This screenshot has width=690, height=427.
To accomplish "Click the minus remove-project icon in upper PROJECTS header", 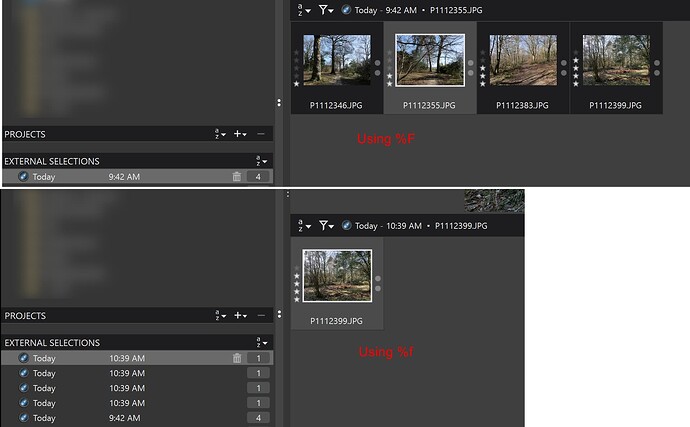I will point(261,134).
